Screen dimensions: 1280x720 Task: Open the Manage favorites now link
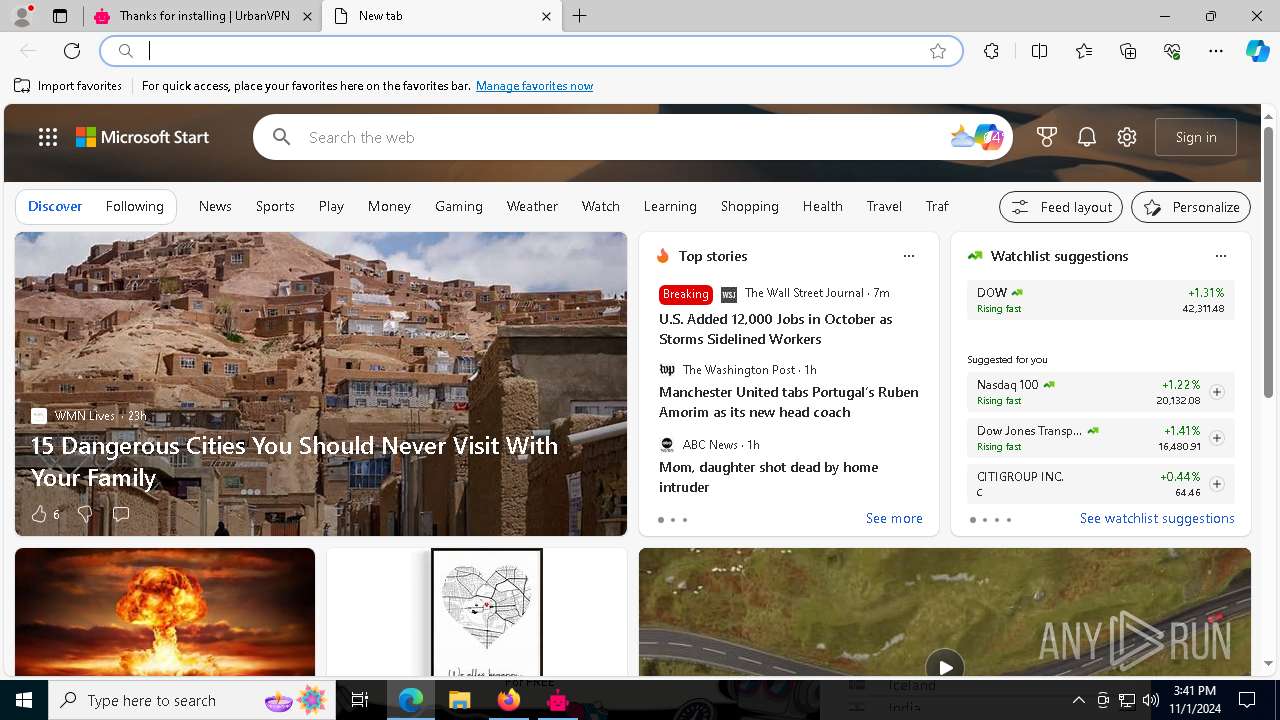pos(534,86)
